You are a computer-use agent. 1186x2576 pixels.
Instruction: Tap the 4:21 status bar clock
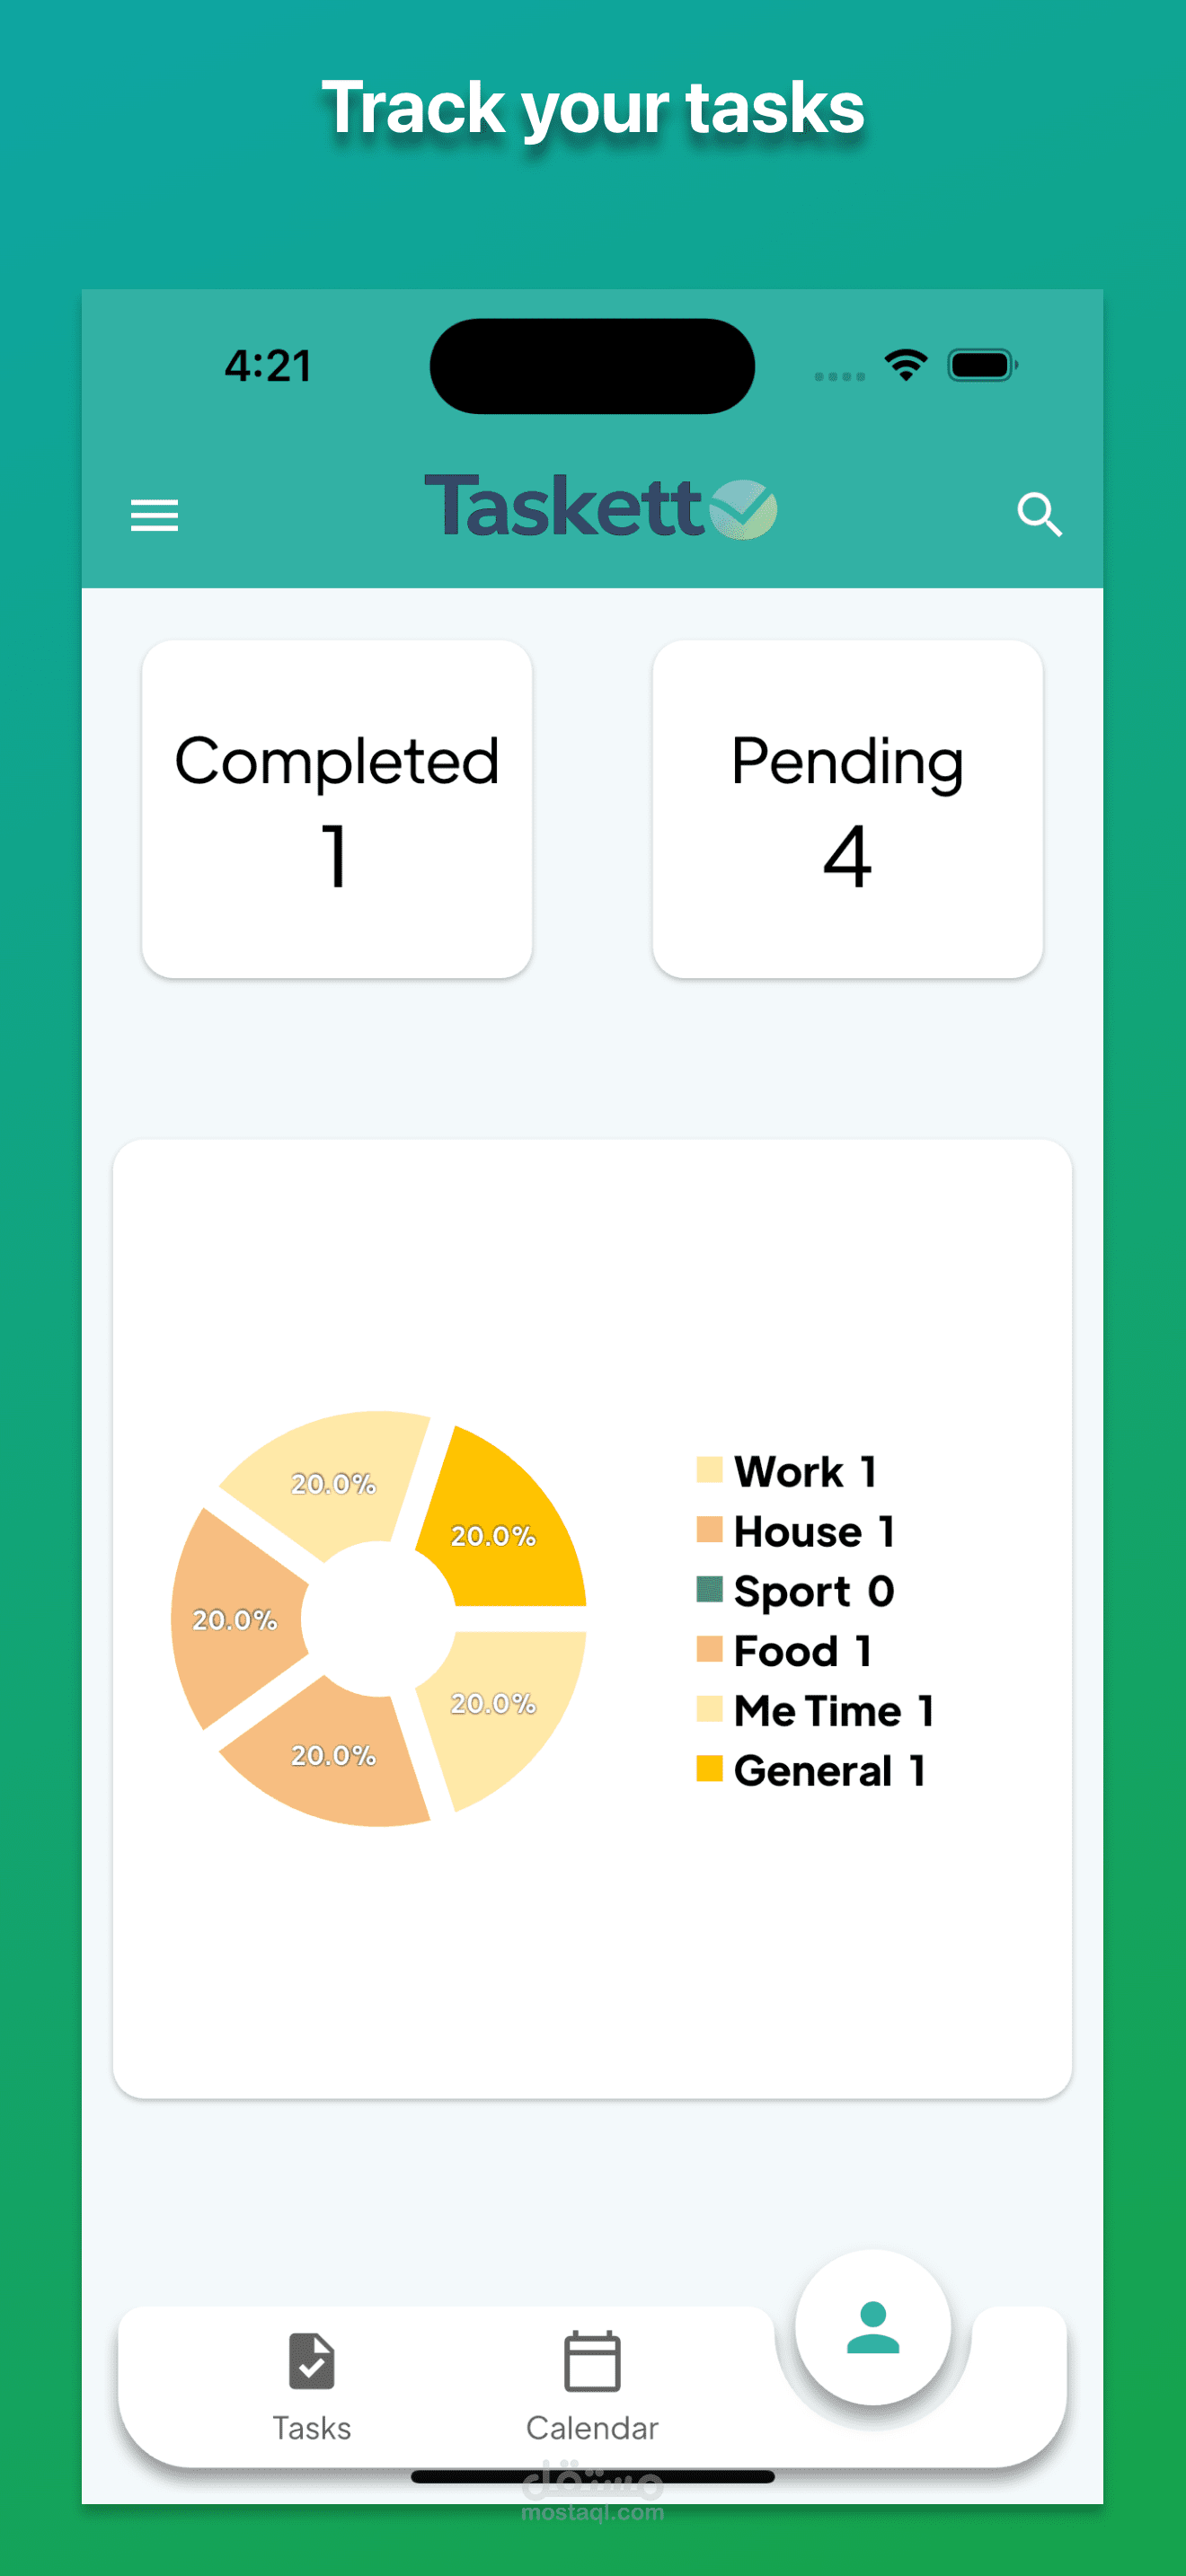pos(268,366)
